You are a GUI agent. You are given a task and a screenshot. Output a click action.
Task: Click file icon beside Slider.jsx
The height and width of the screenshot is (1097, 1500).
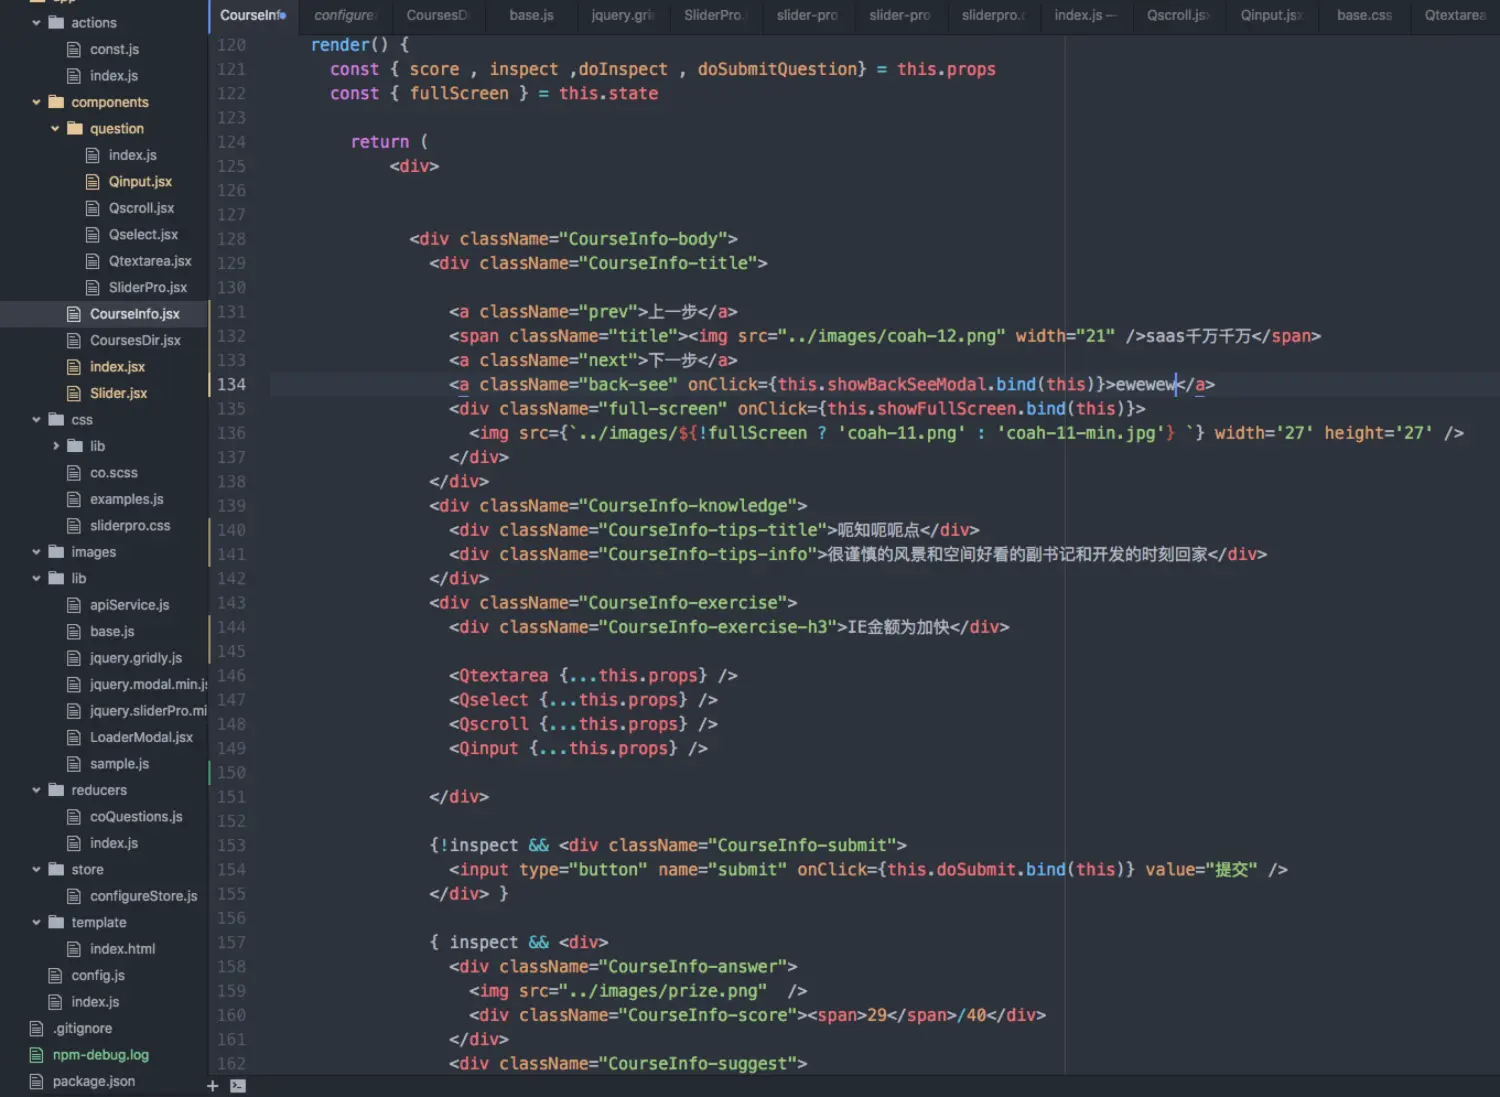[74, 393]
